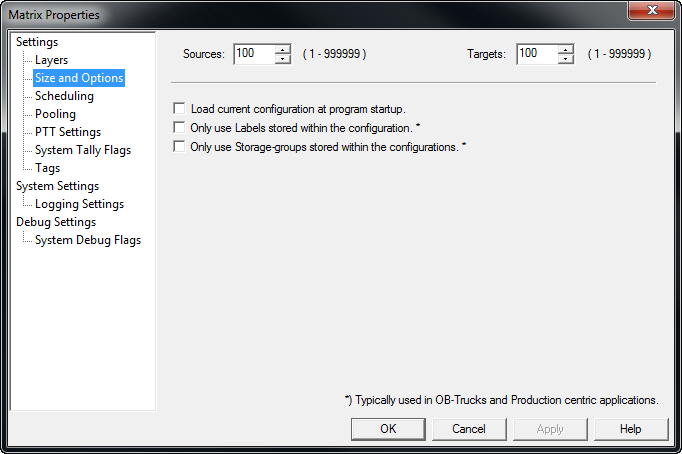Click the Debug Settings category
Viewport: 682px width, 454px height.
click(56, 222)
